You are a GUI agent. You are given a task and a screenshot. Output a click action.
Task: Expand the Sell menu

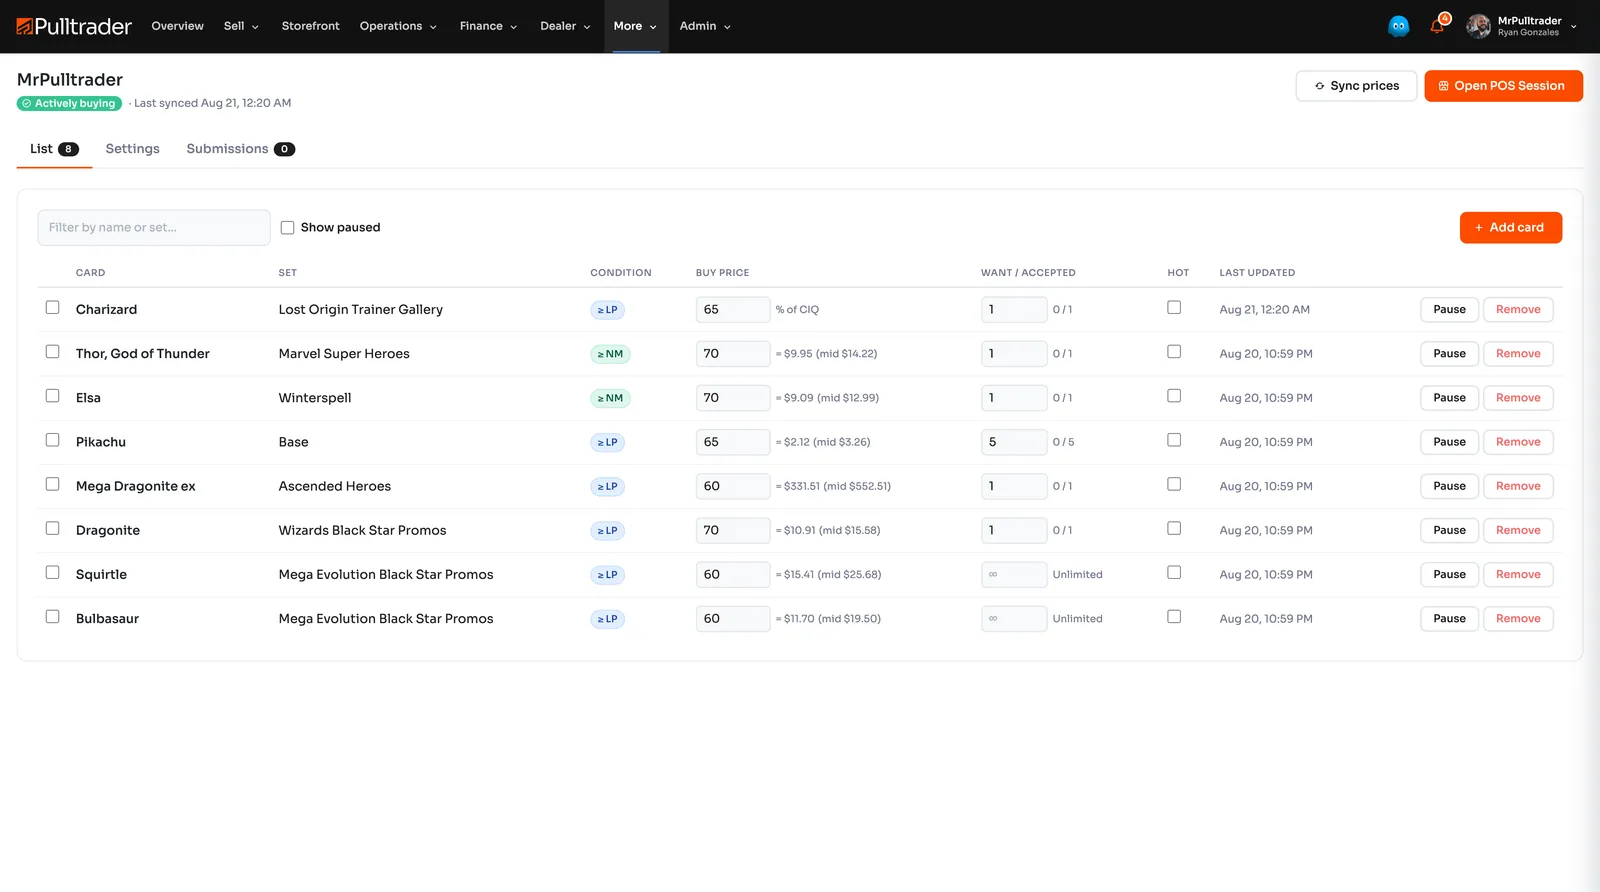(x=241, y=26)
